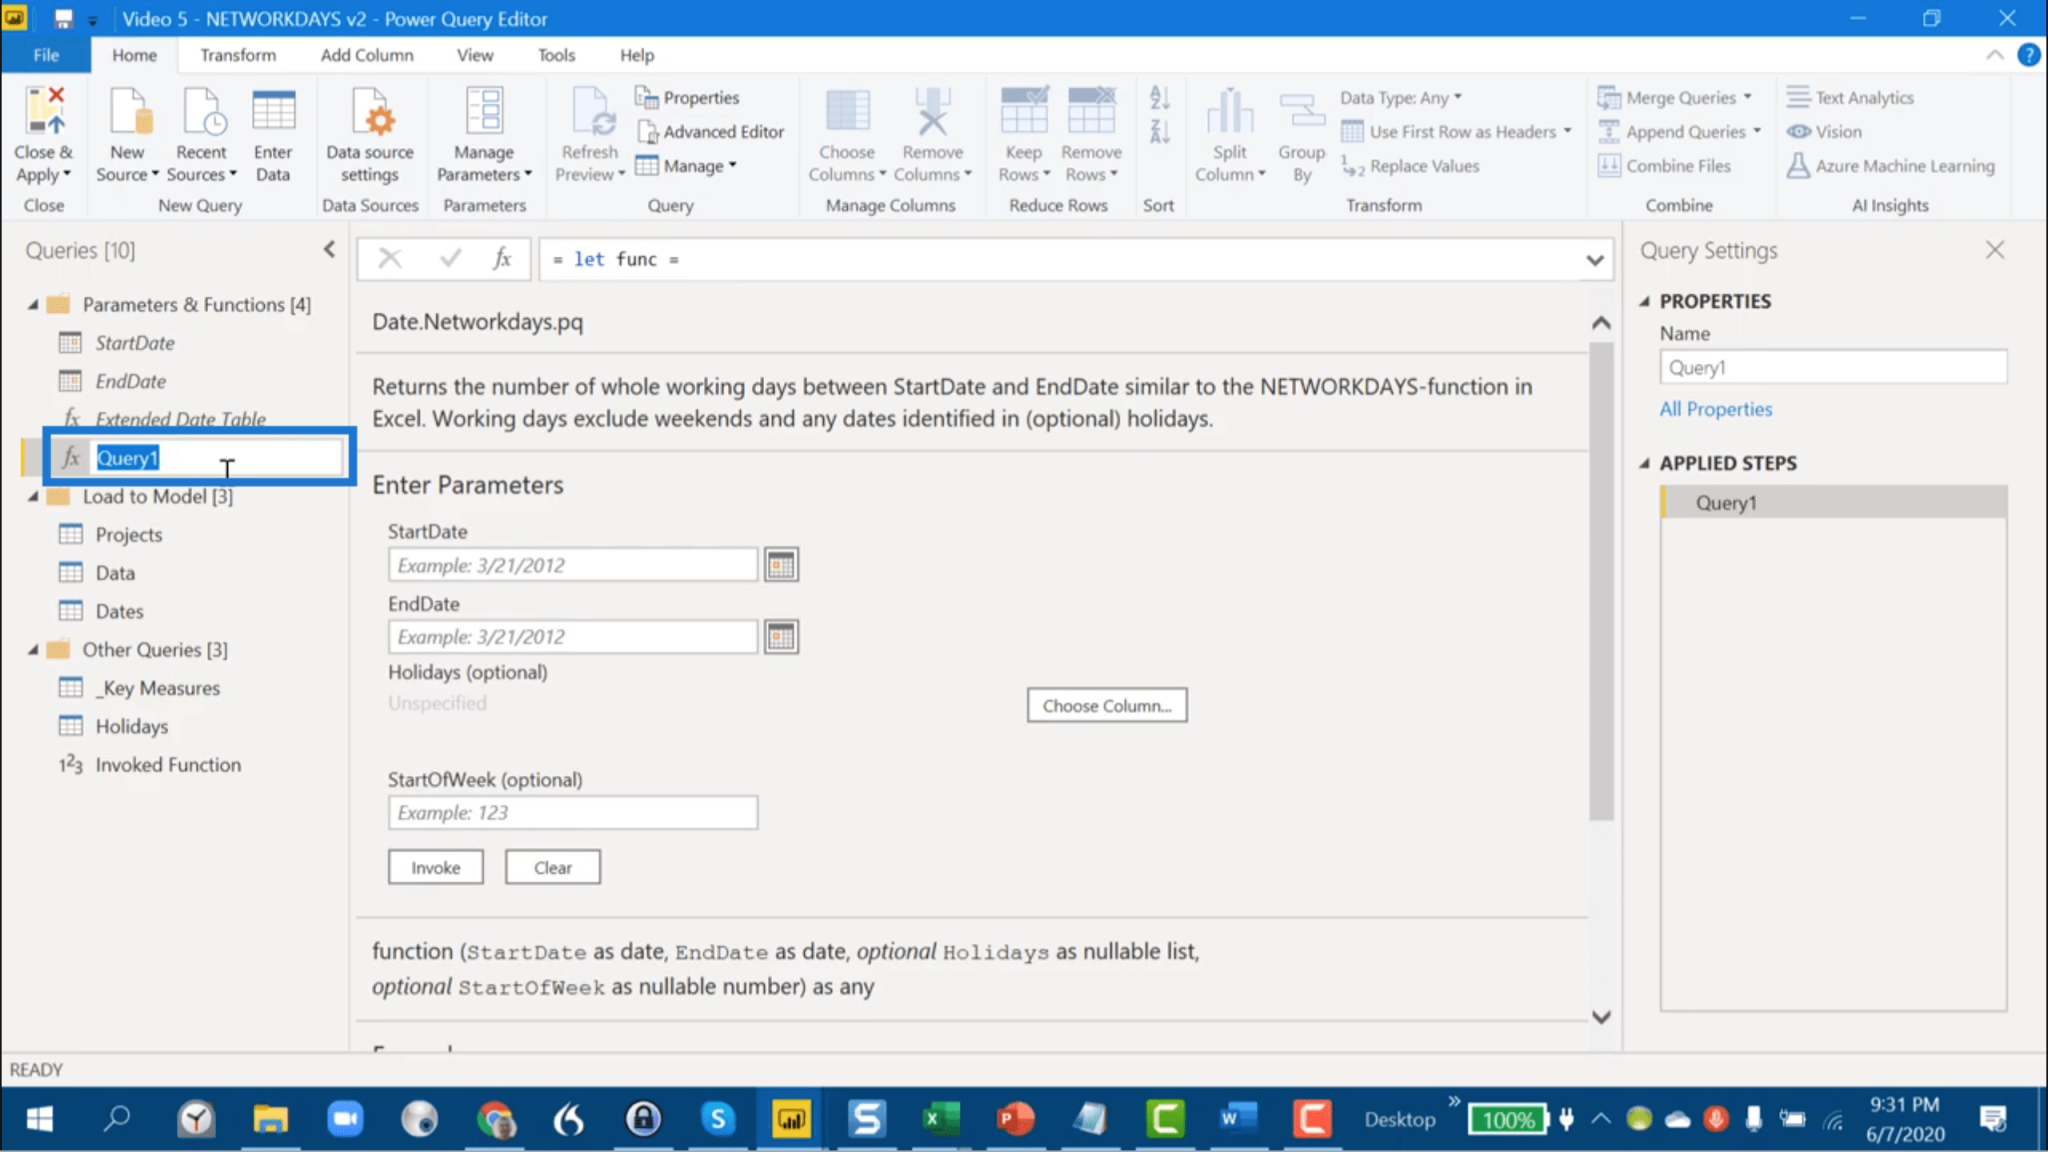Viewport: 2048px width, 1152px height.
Task: Expand the formula bar
Action: pyautogui.click(x=1594, y=260)
